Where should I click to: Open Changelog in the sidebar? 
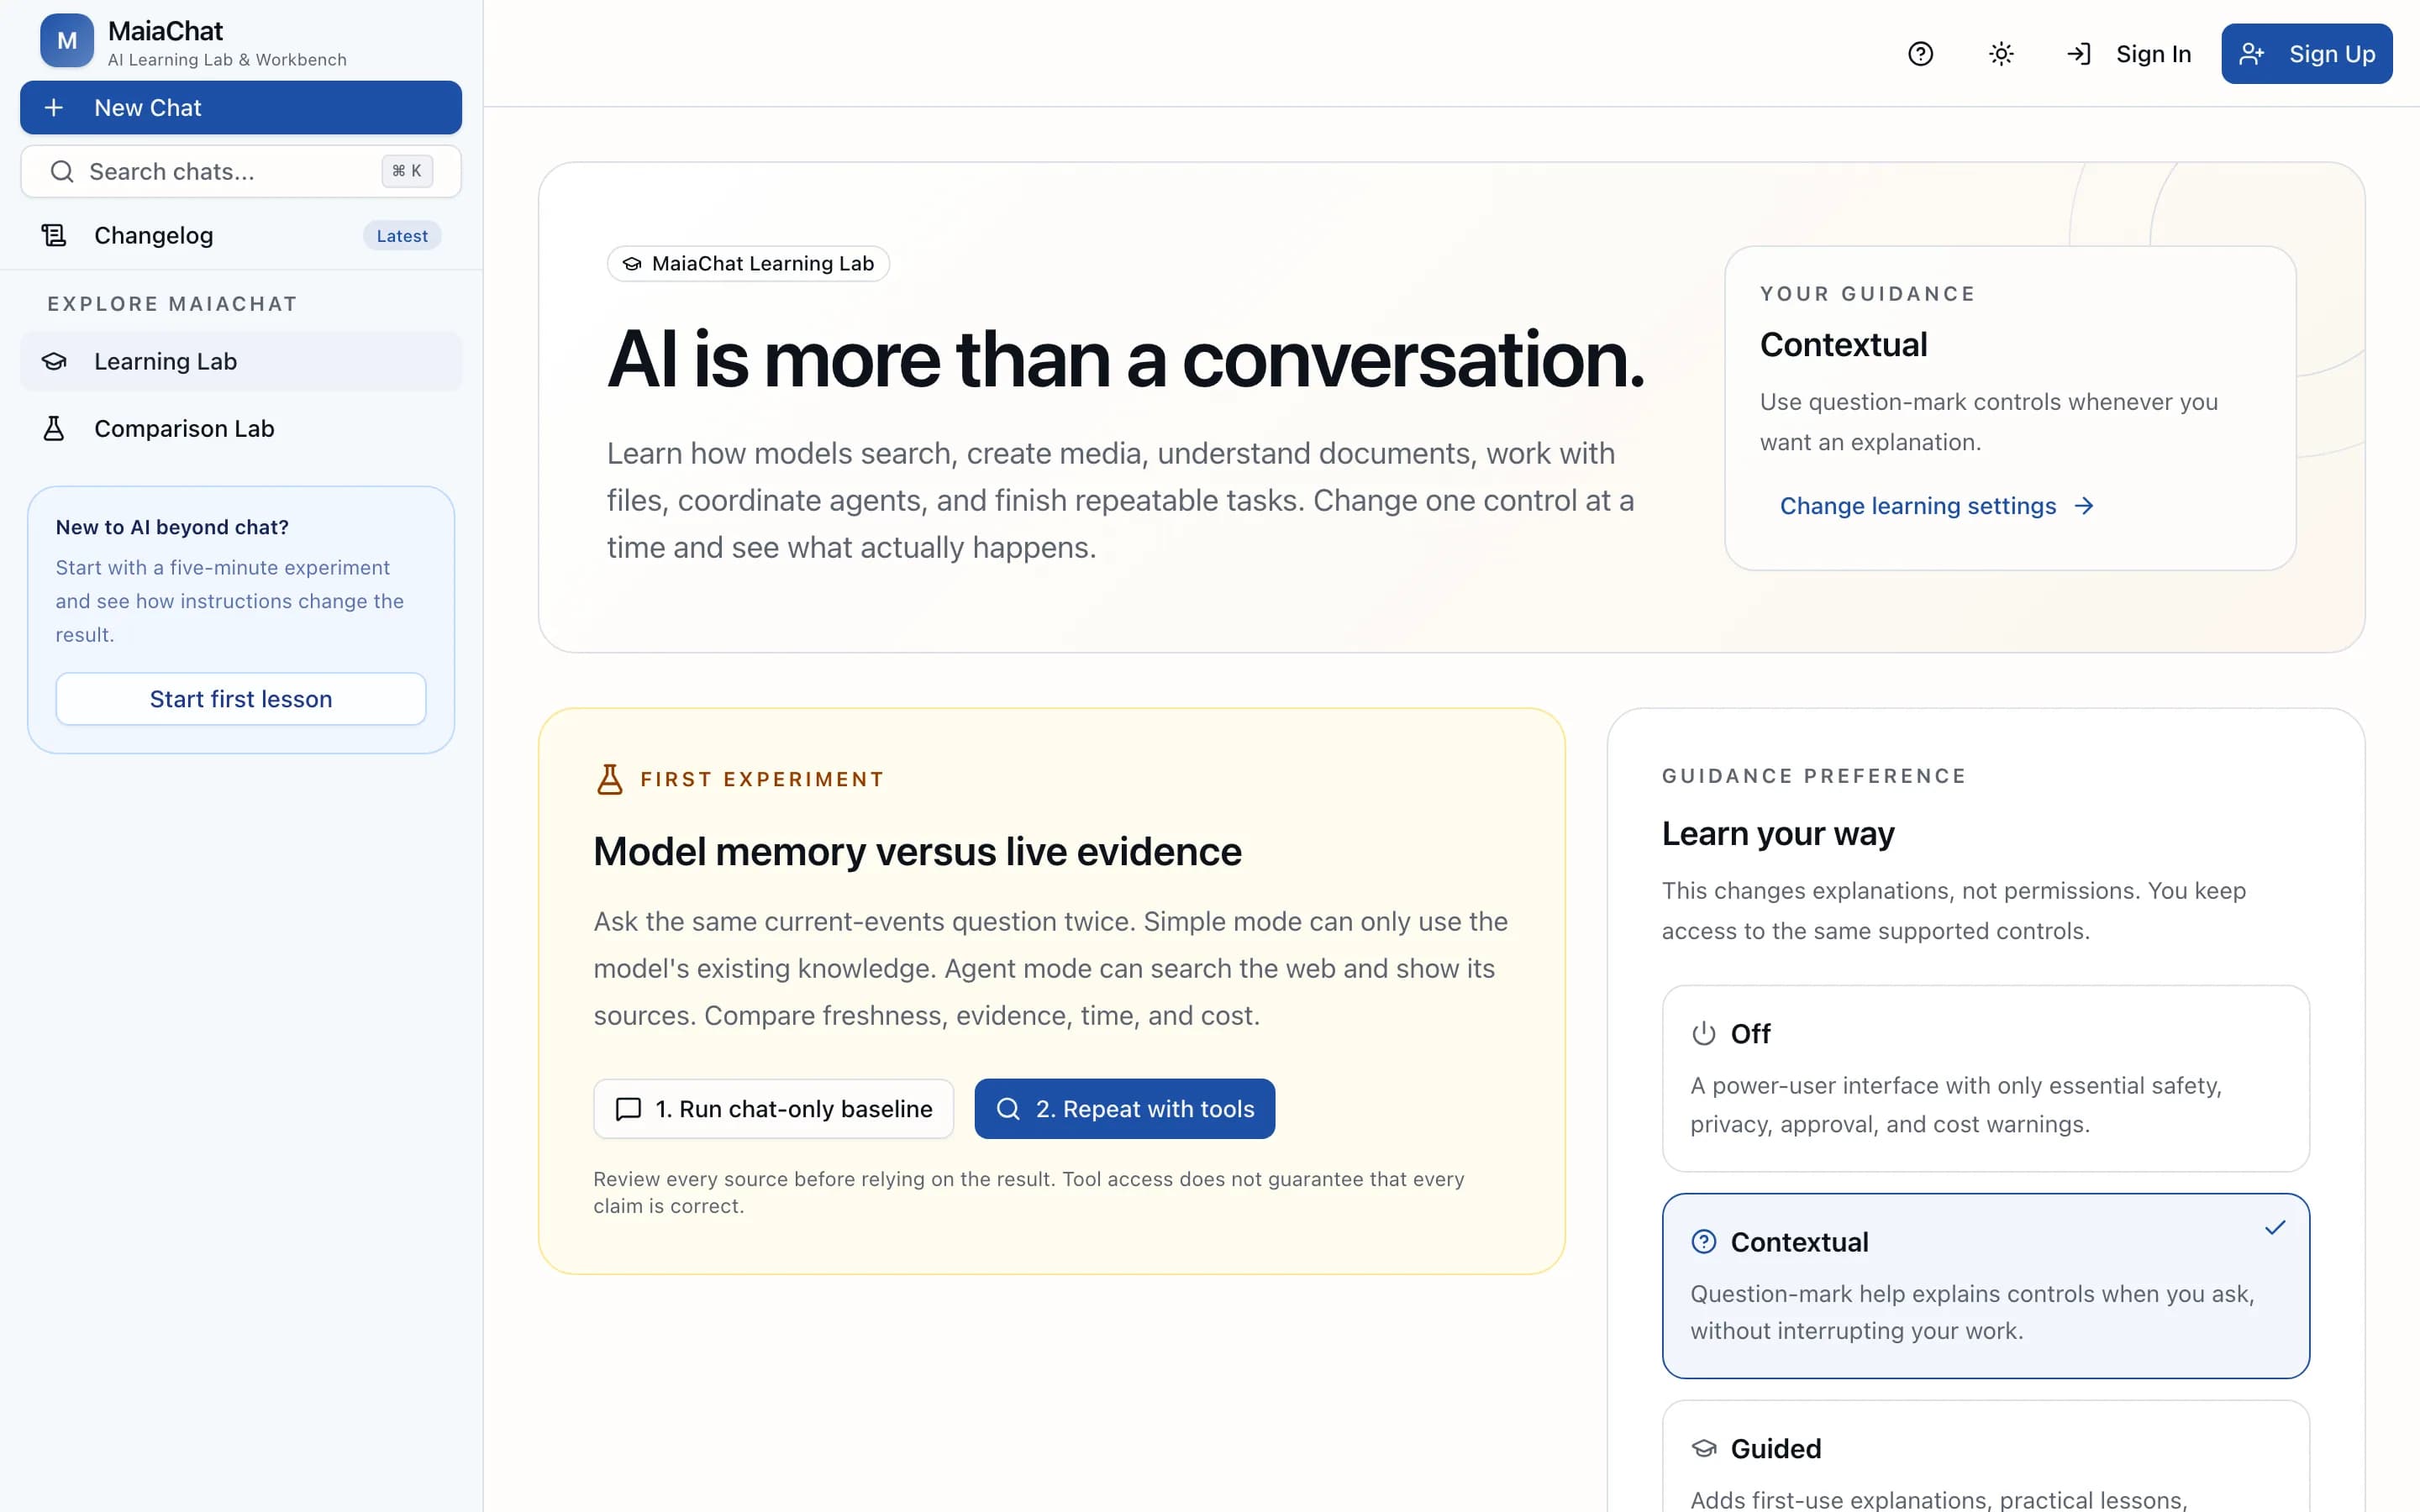tap(241, 235)
